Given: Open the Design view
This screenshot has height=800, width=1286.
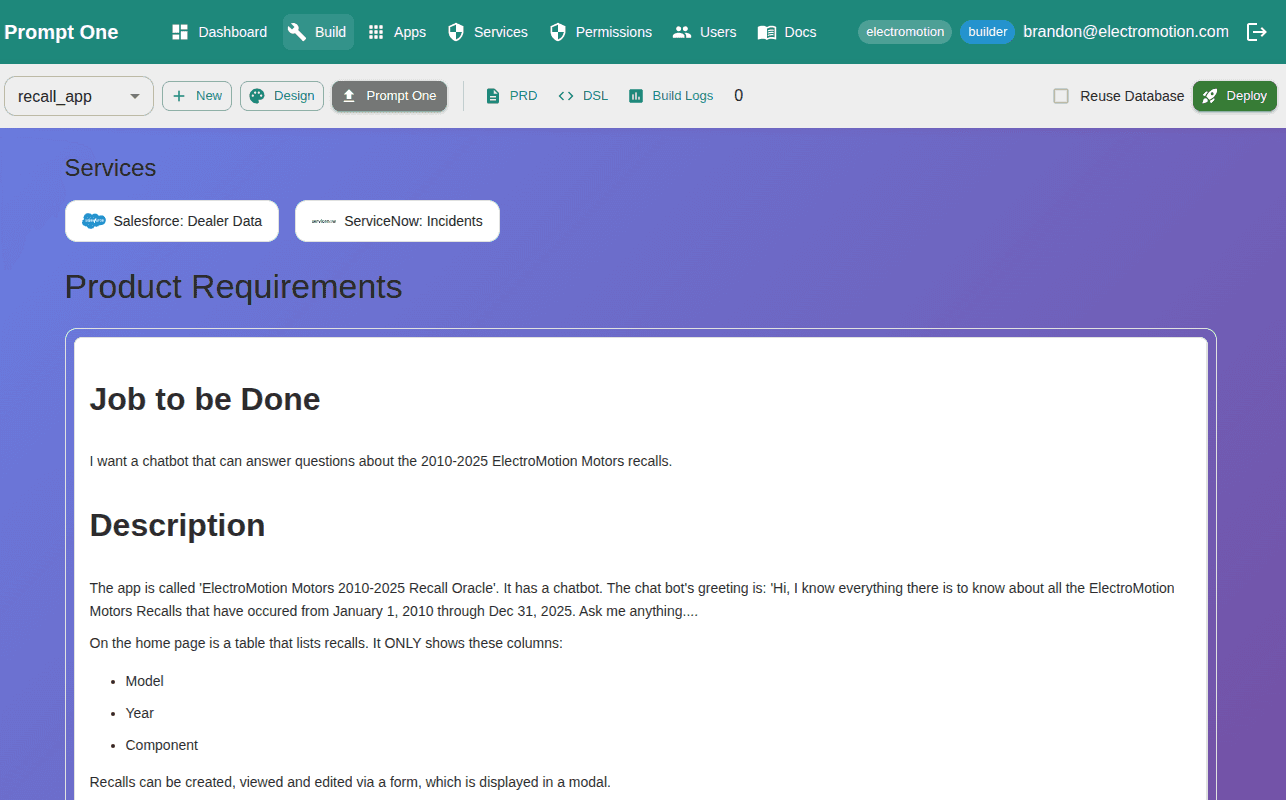Looking at the screenshot, I should click(281, 95).
